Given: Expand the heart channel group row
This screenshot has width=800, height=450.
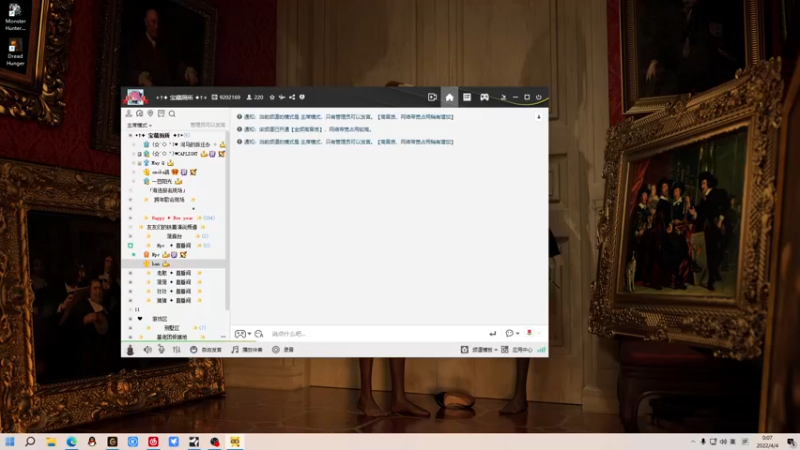Looking at the screenshot, I should point(130,319).
